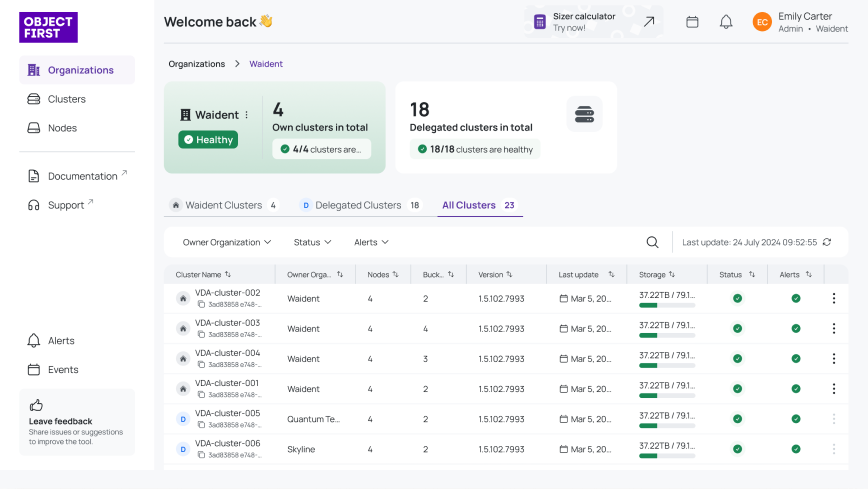
Task: Switch to Delegated Clusters tab
Action: click(x=360, y=205)
